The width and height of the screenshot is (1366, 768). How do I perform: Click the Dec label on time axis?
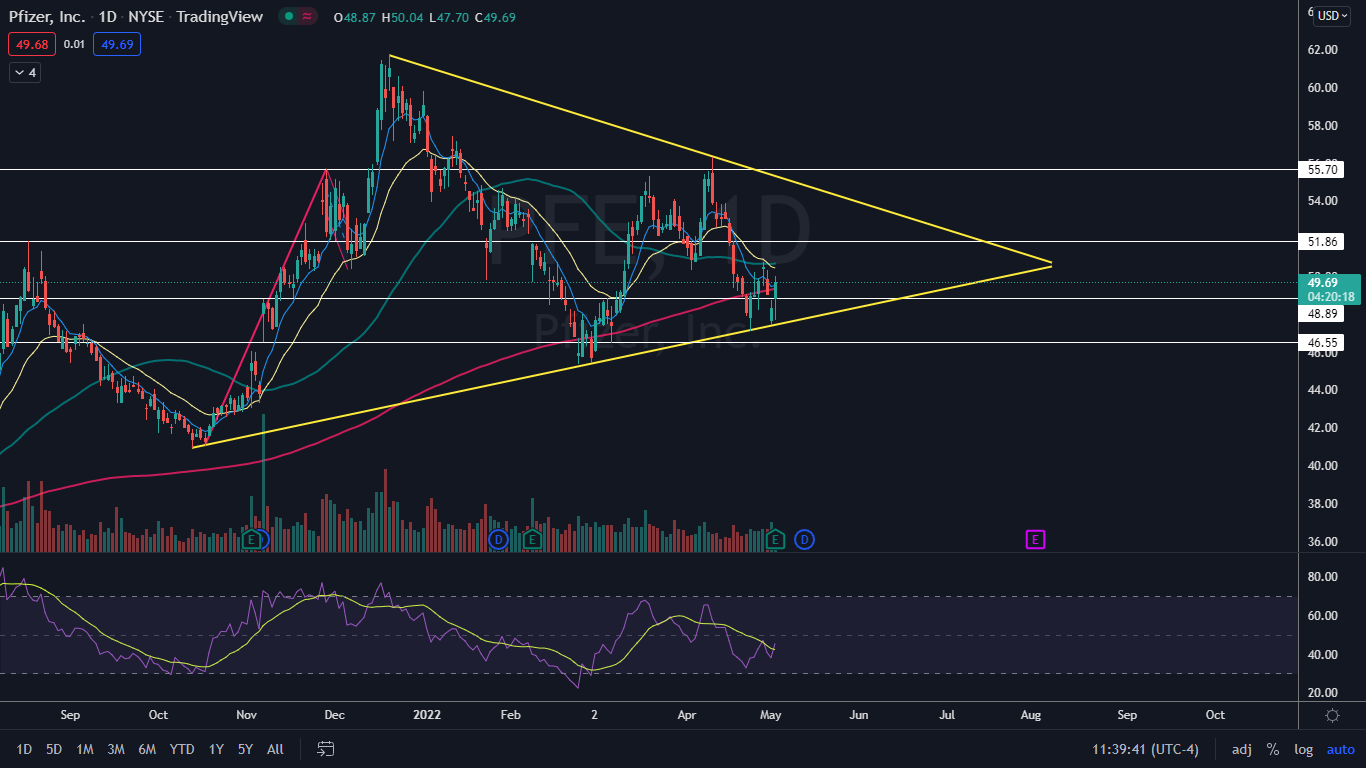point(334,715)
